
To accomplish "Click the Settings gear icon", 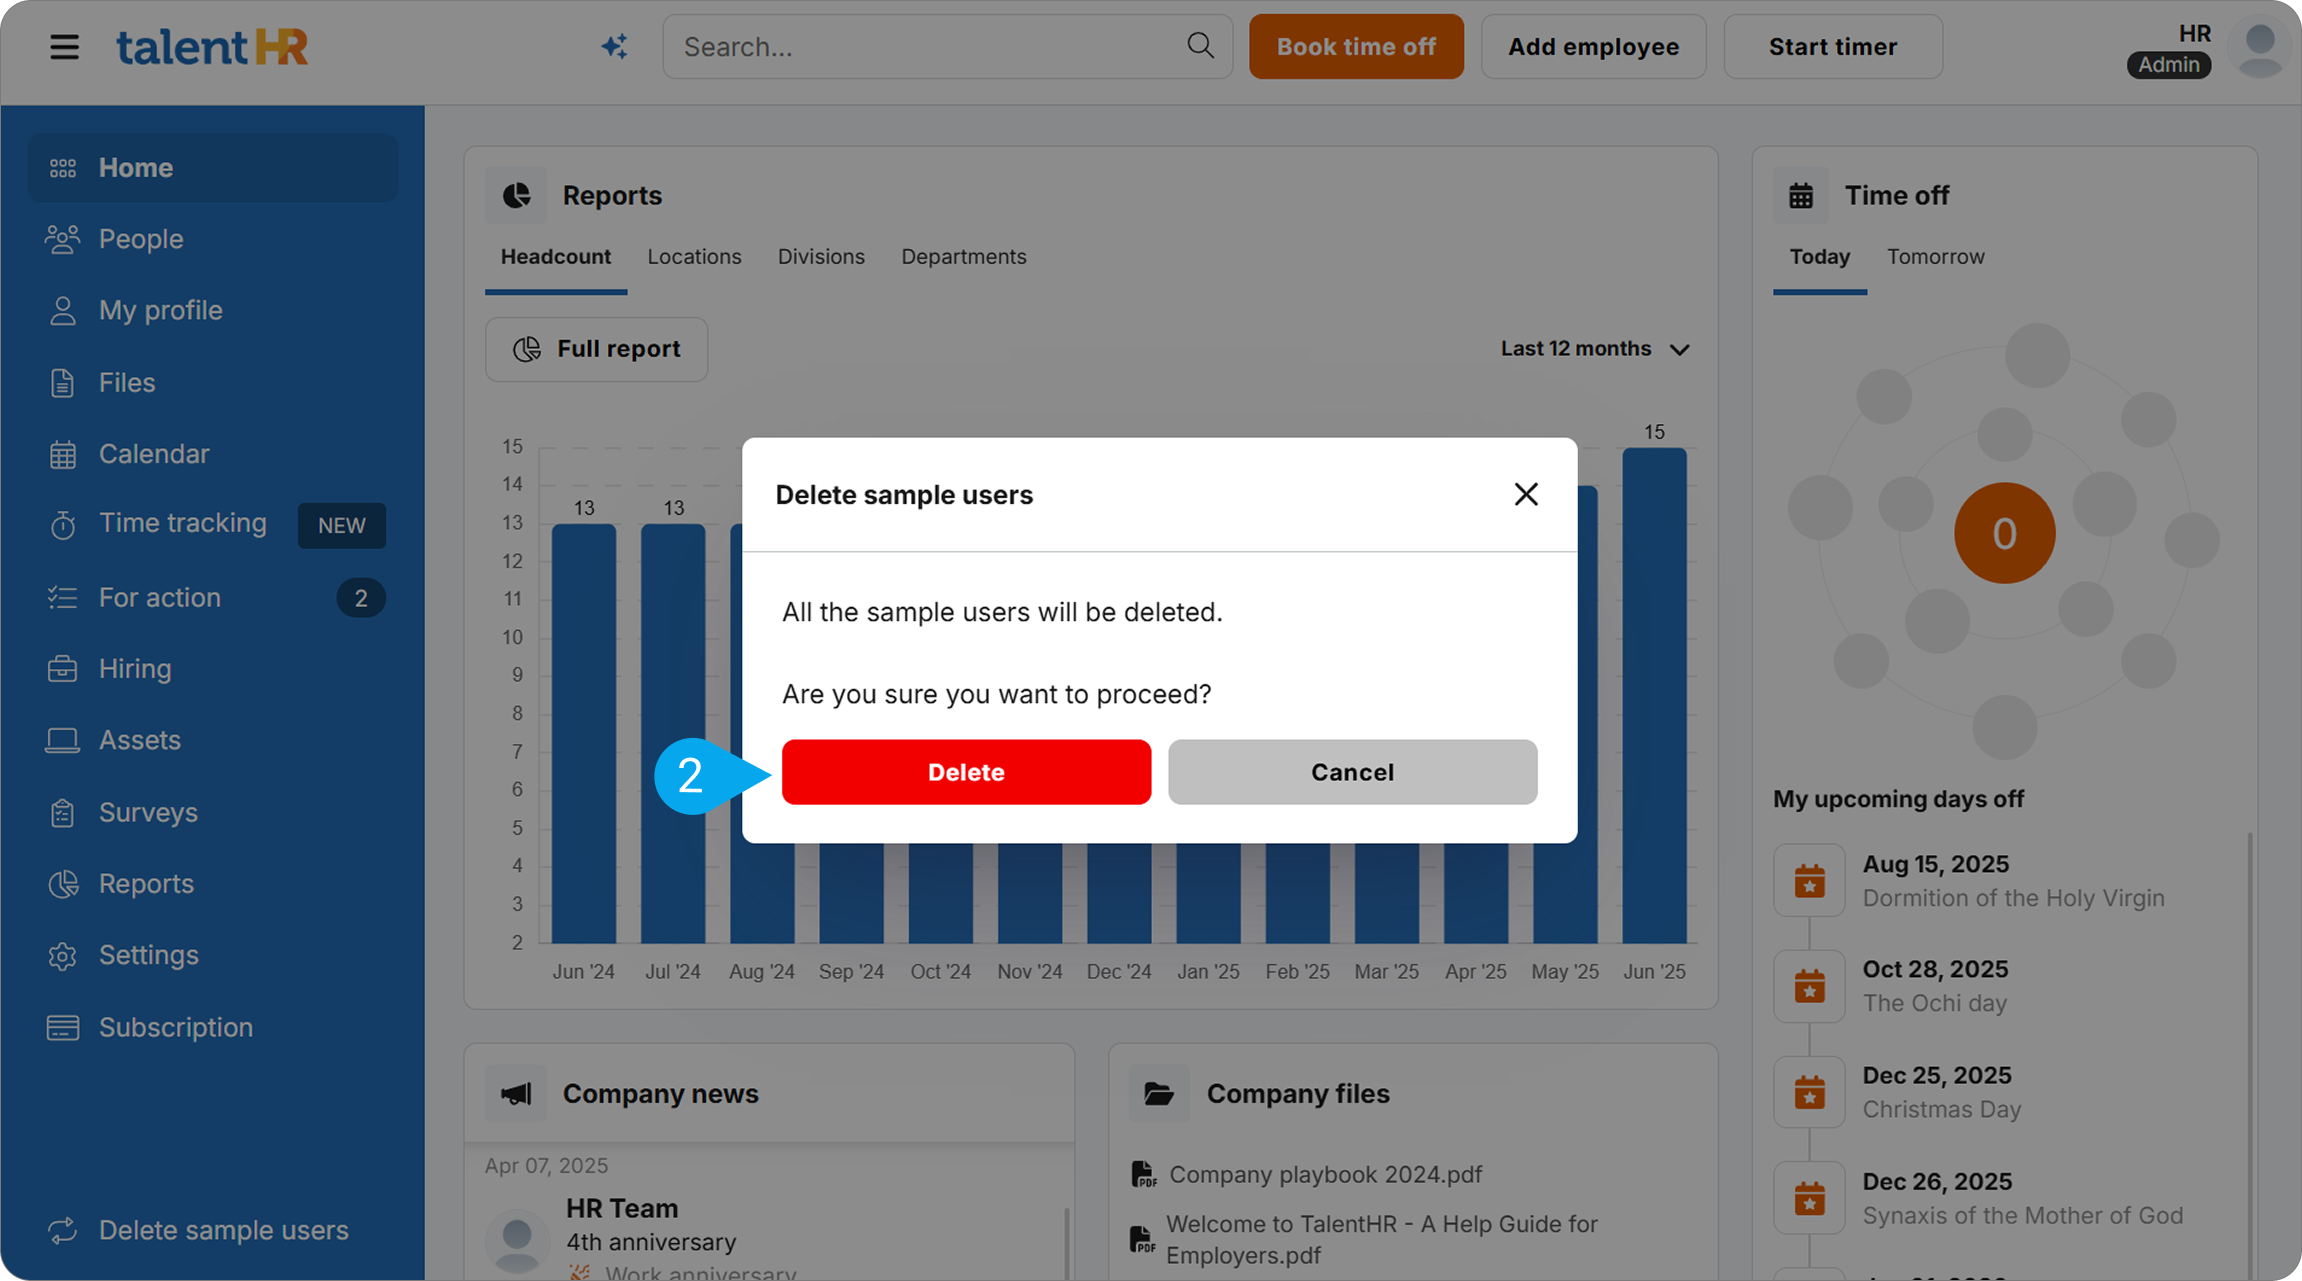I will (62, 956).
